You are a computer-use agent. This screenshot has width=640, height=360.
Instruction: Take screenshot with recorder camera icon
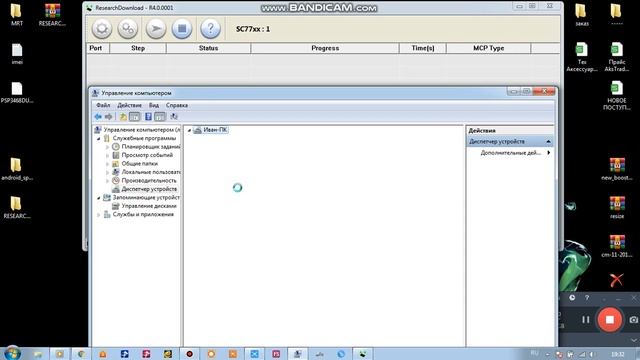coord(633,320)
